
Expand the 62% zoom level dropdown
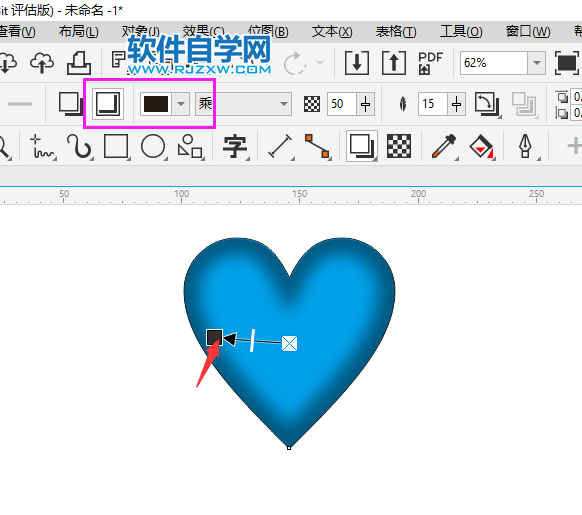pos(536,63)
